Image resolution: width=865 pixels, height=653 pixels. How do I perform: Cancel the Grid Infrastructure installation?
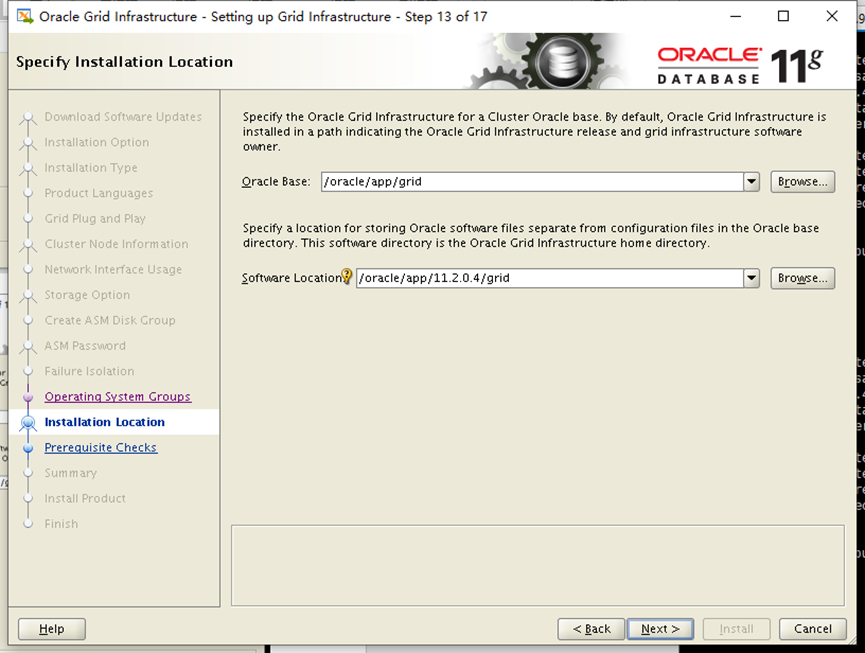point(813,629)
